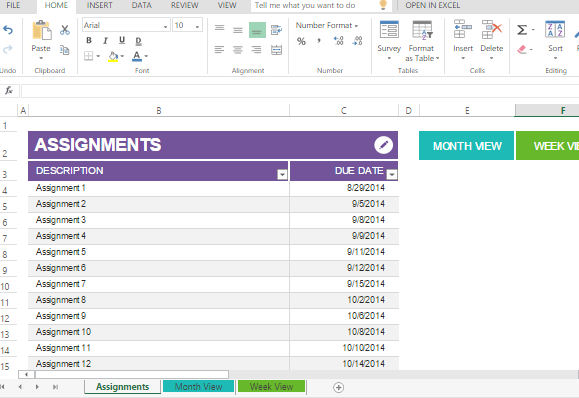Select Middle Align icon
This screenshot has height=398, width=579.
coord(238,30)
